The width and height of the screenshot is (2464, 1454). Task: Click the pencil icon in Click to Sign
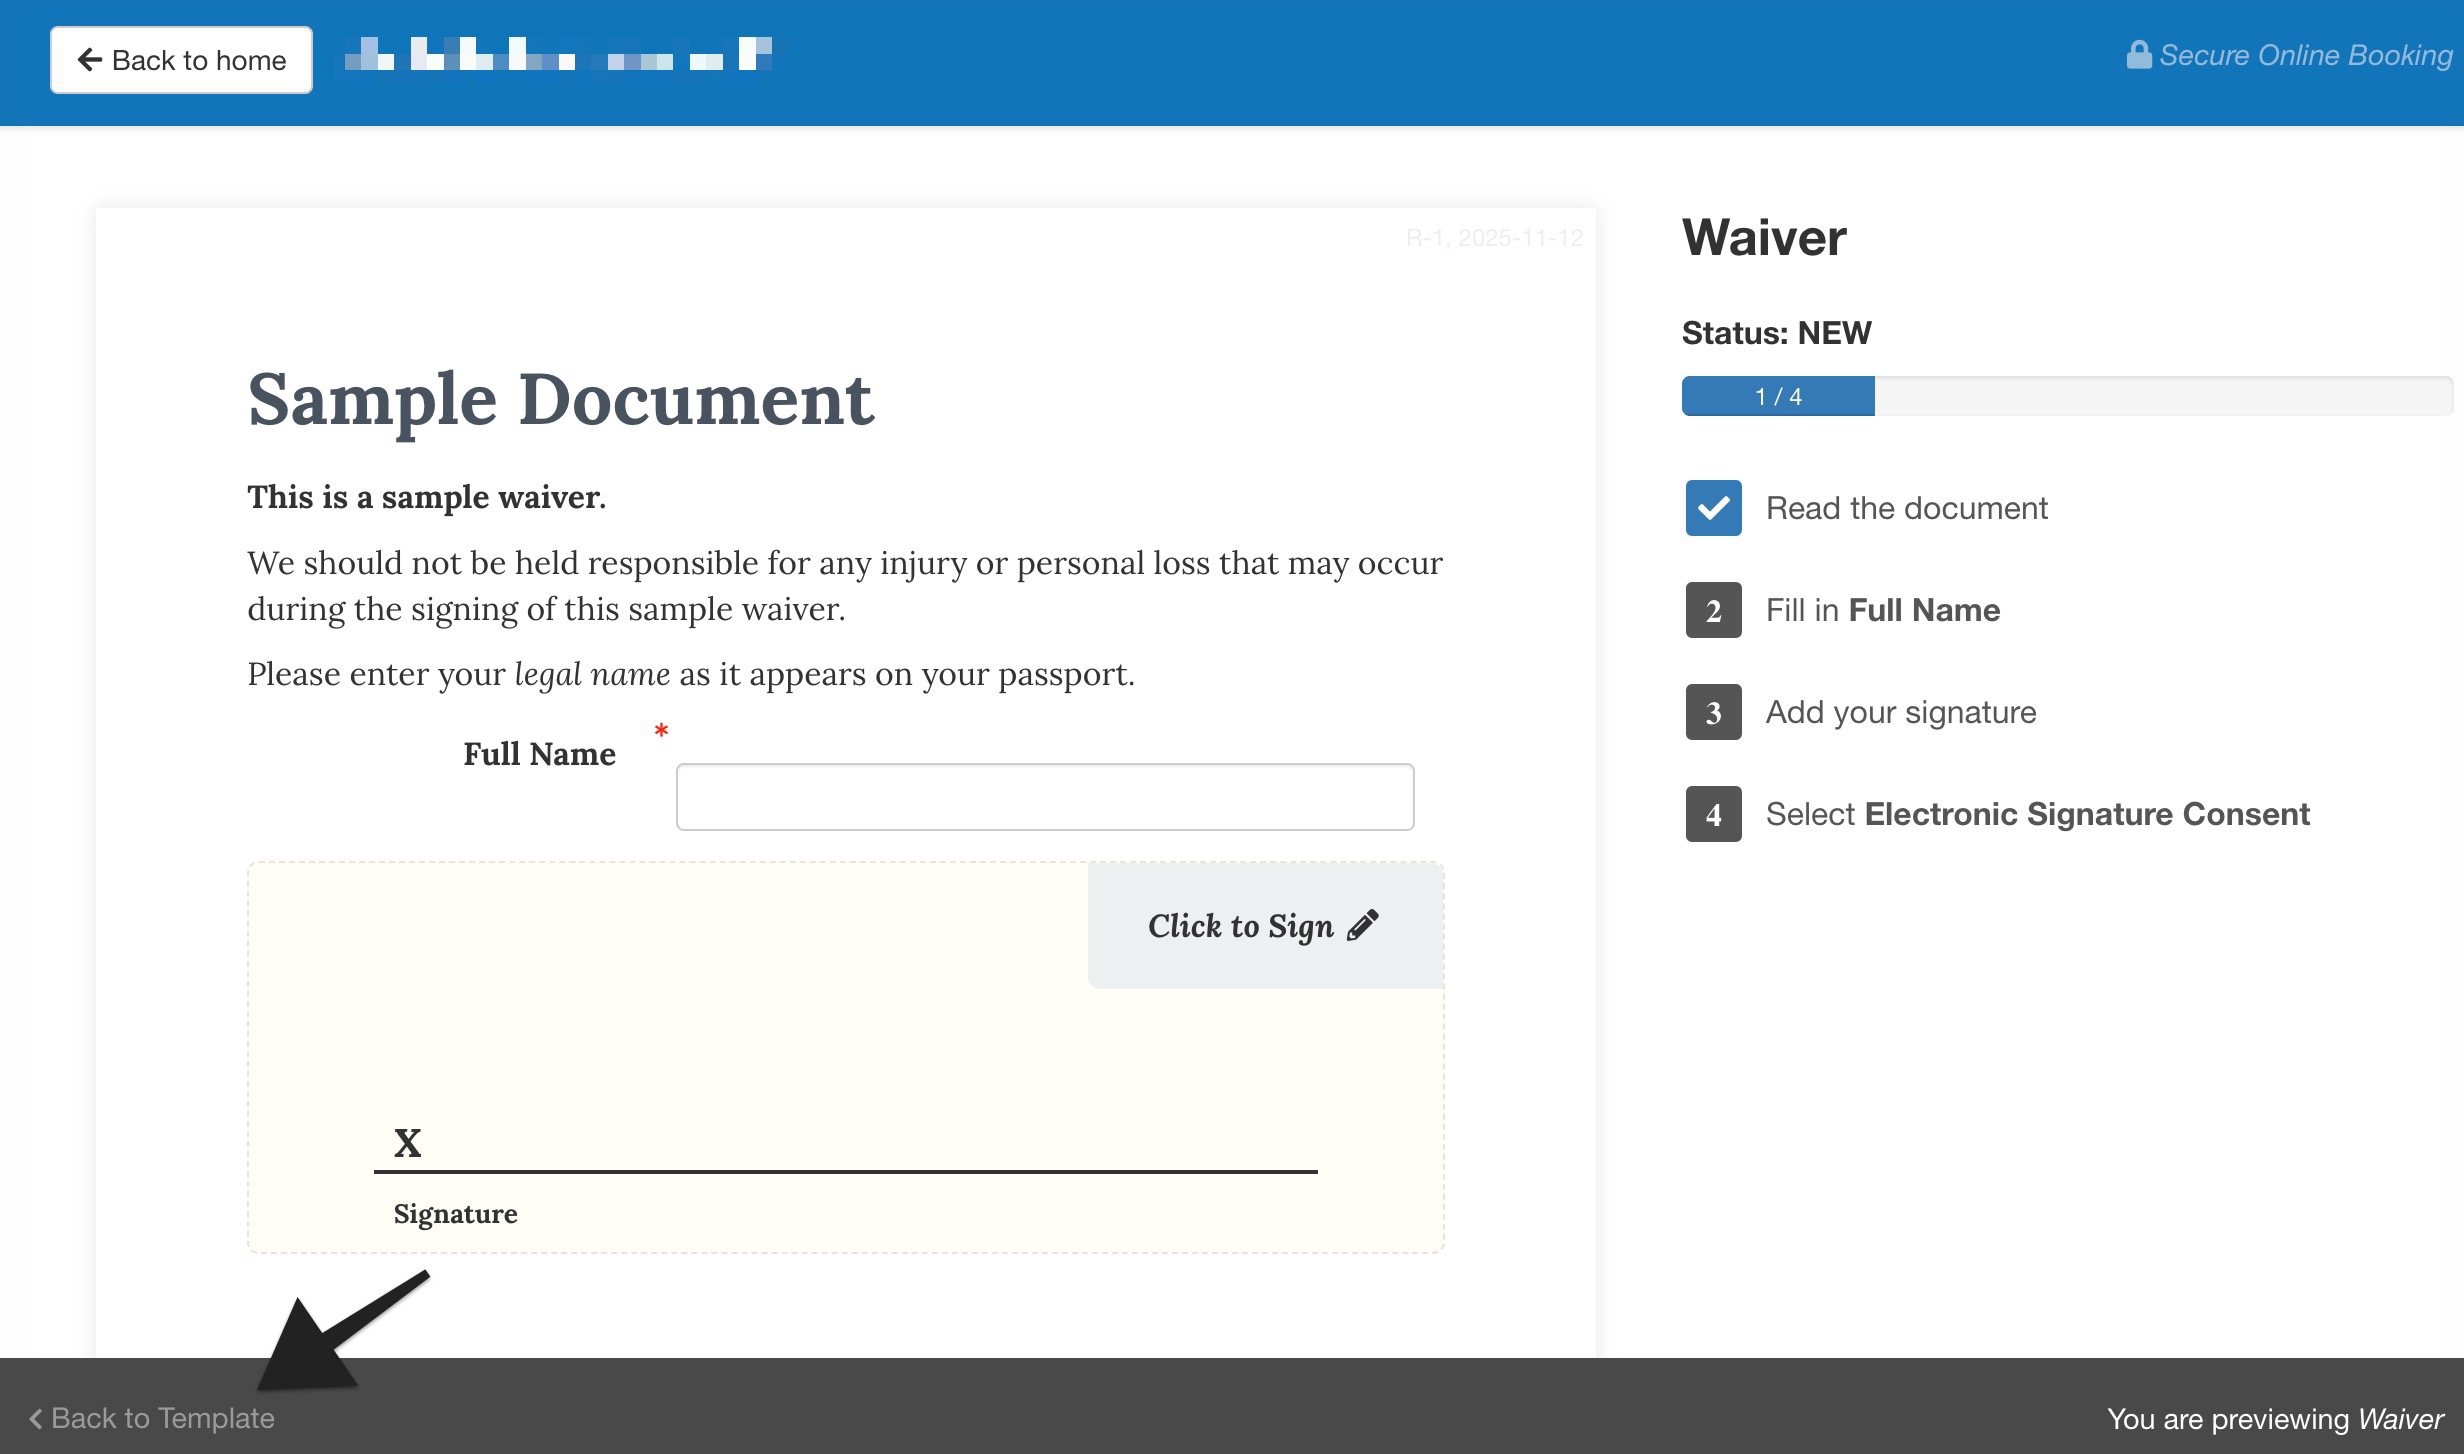click(1362, 926)
